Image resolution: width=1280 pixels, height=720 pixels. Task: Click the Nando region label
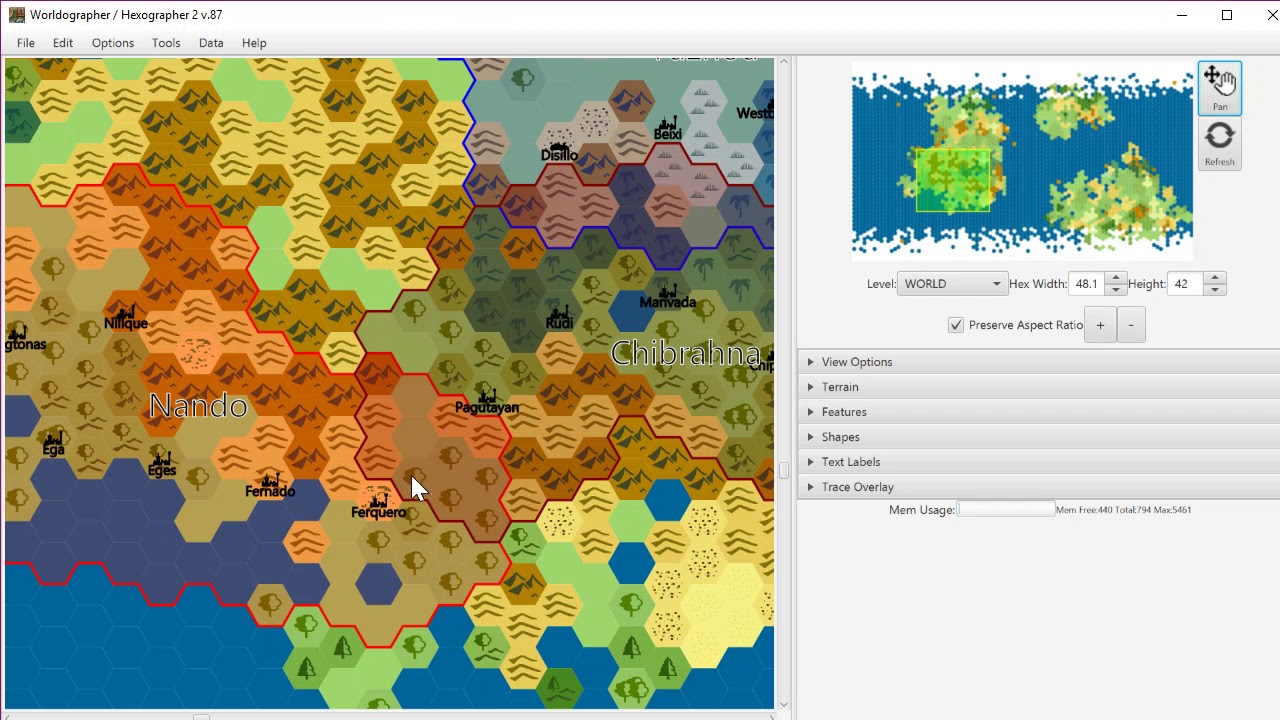pos(198,406)
